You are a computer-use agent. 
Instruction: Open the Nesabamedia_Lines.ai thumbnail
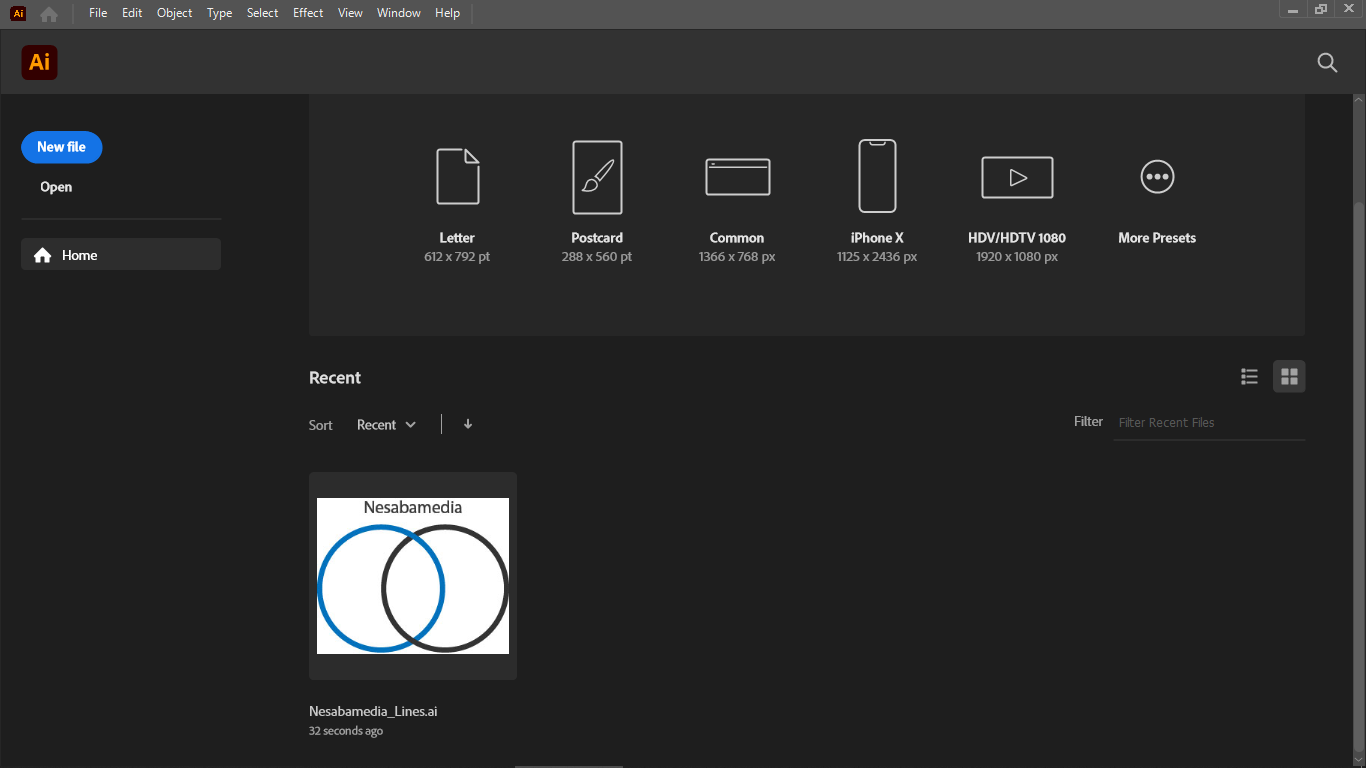[x=413, y=576]
